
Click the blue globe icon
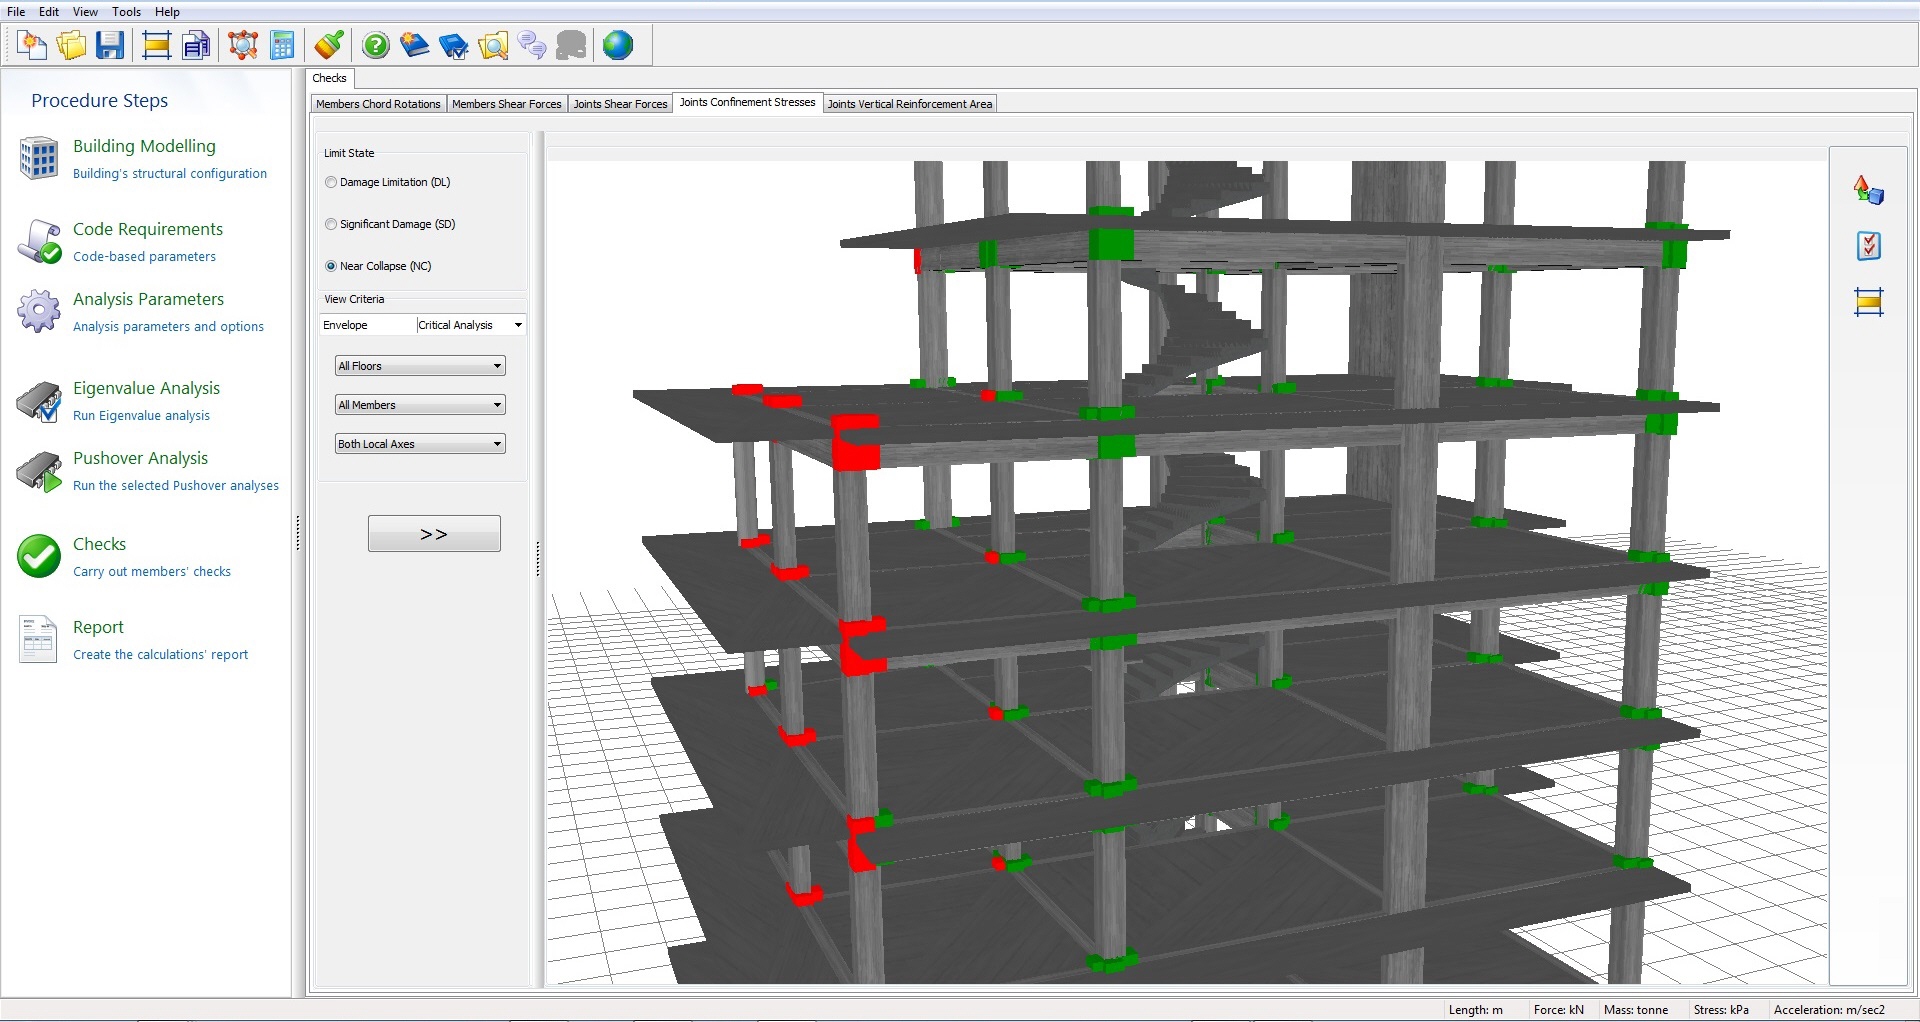click(618, 45)
